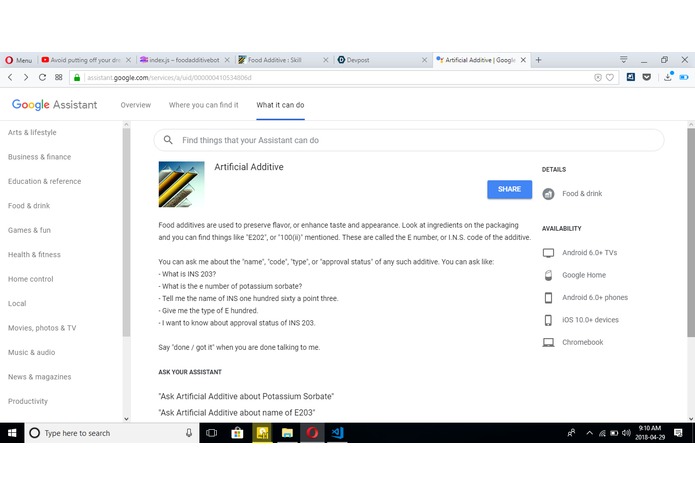The height and width of the screenshot is (494, 695).
Task: Go forward to next page
Action: pyautogui.click(x=26, y=78)
